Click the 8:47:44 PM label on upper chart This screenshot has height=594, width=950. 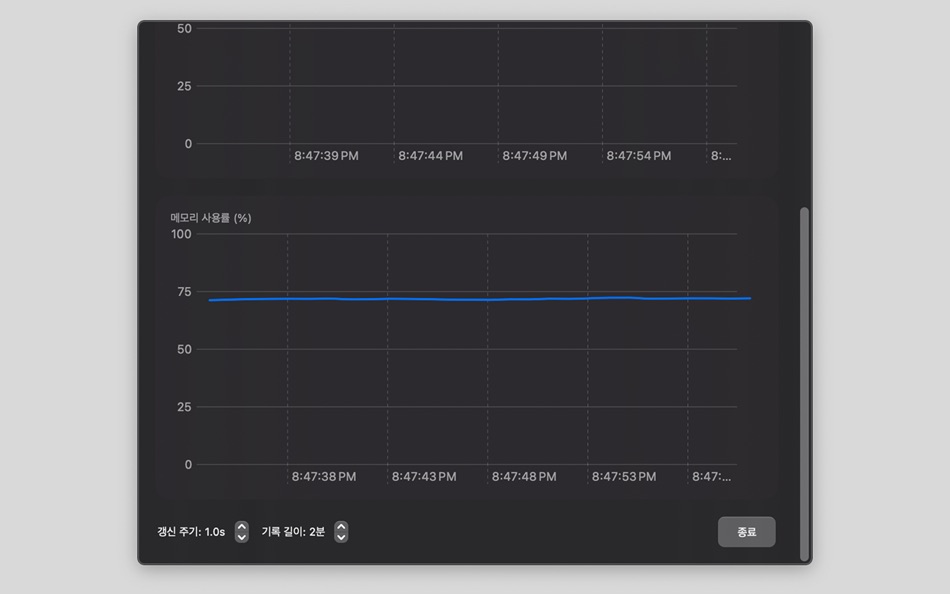click(x=430, y=156)
